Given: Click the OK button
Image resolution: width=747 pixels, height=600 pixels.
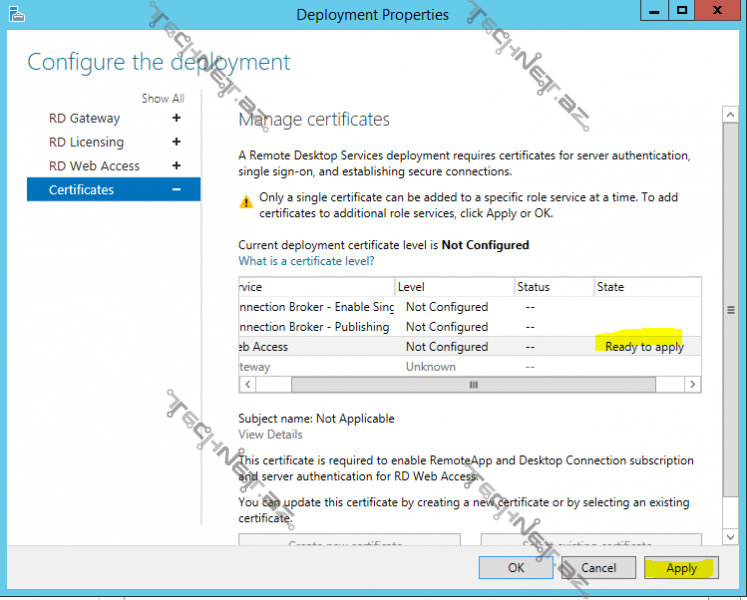Looking at the screenshot, I should click(x=515, y=568).
